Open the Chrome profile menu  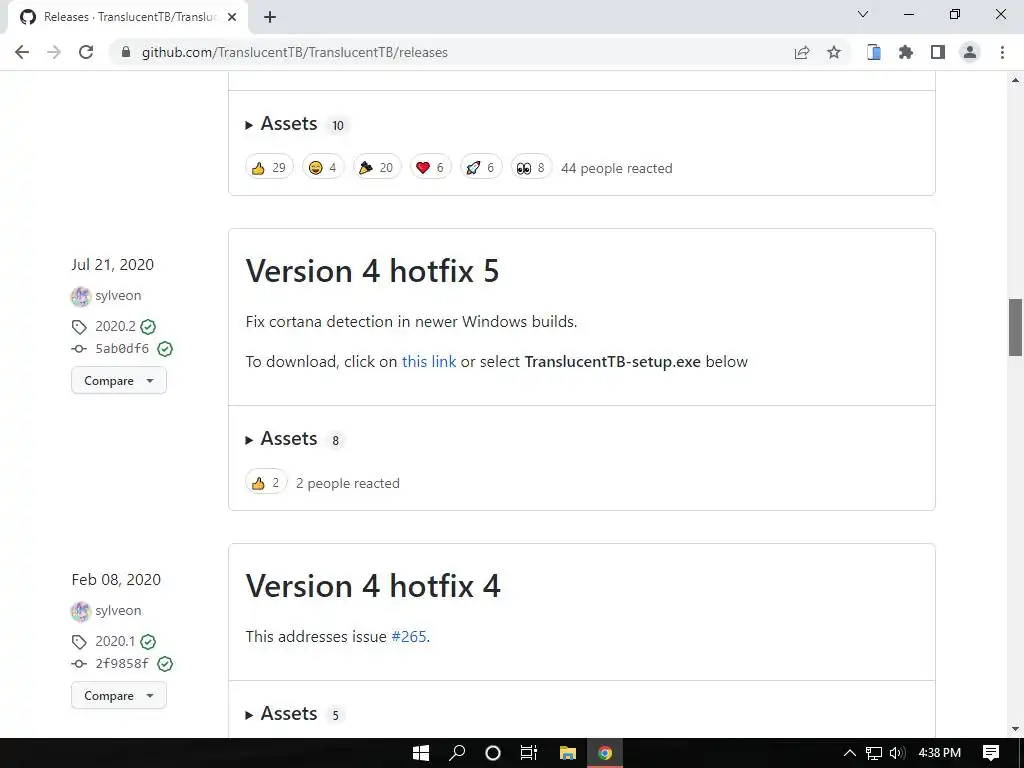(970, 52)
